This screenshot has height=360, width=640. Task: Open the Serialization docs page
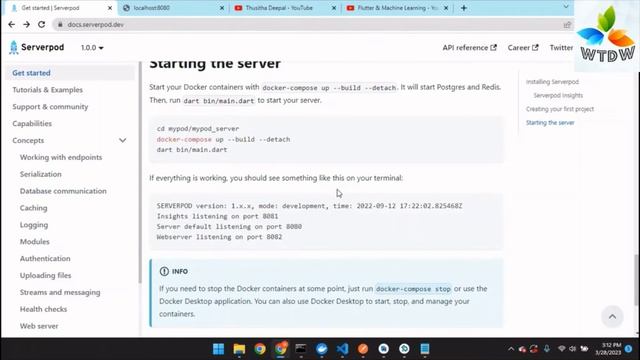point(40,174)
